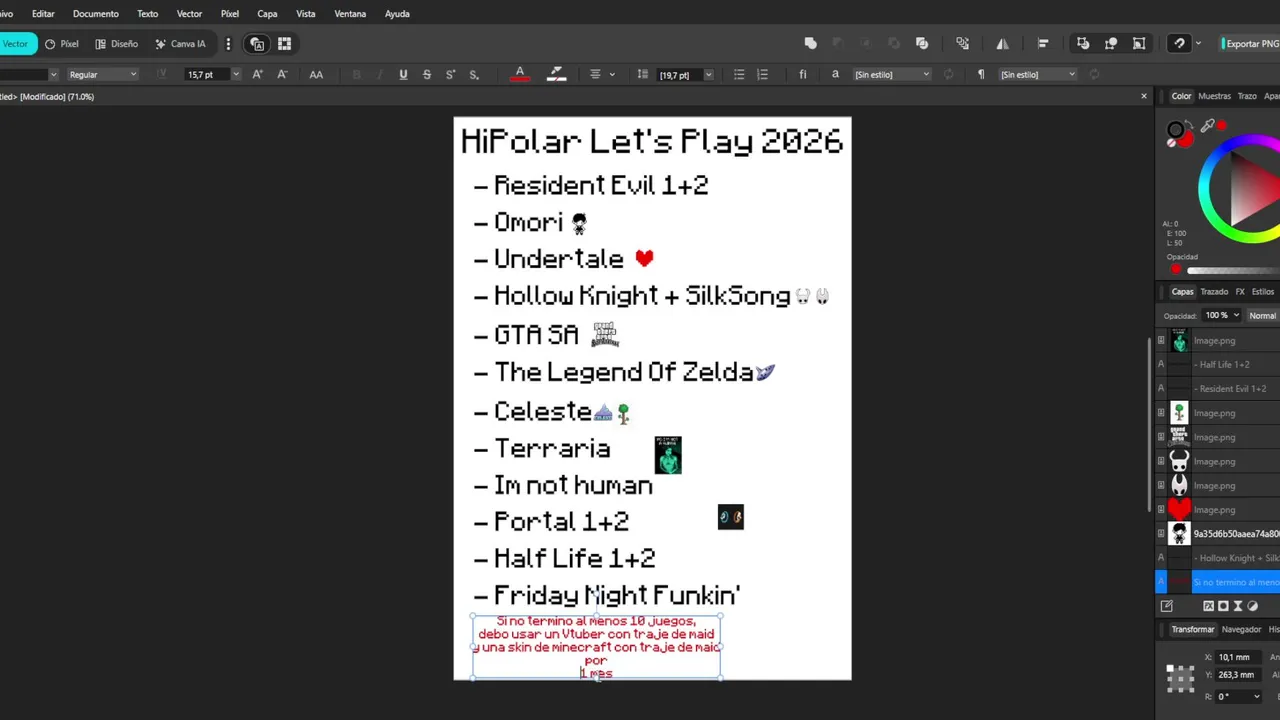
Task: Apply a bulleted list
Action: (x=739, y=75)
